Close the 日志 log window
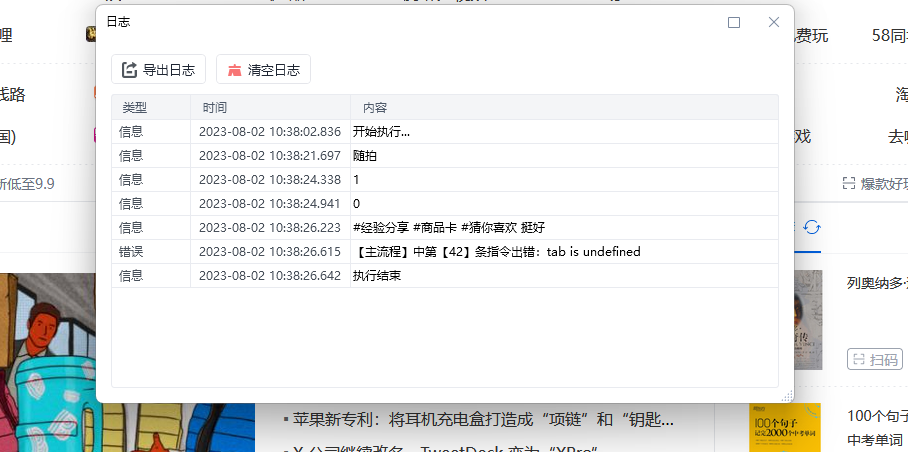This screenshot has width=908, height=452. tap(774, 22)
